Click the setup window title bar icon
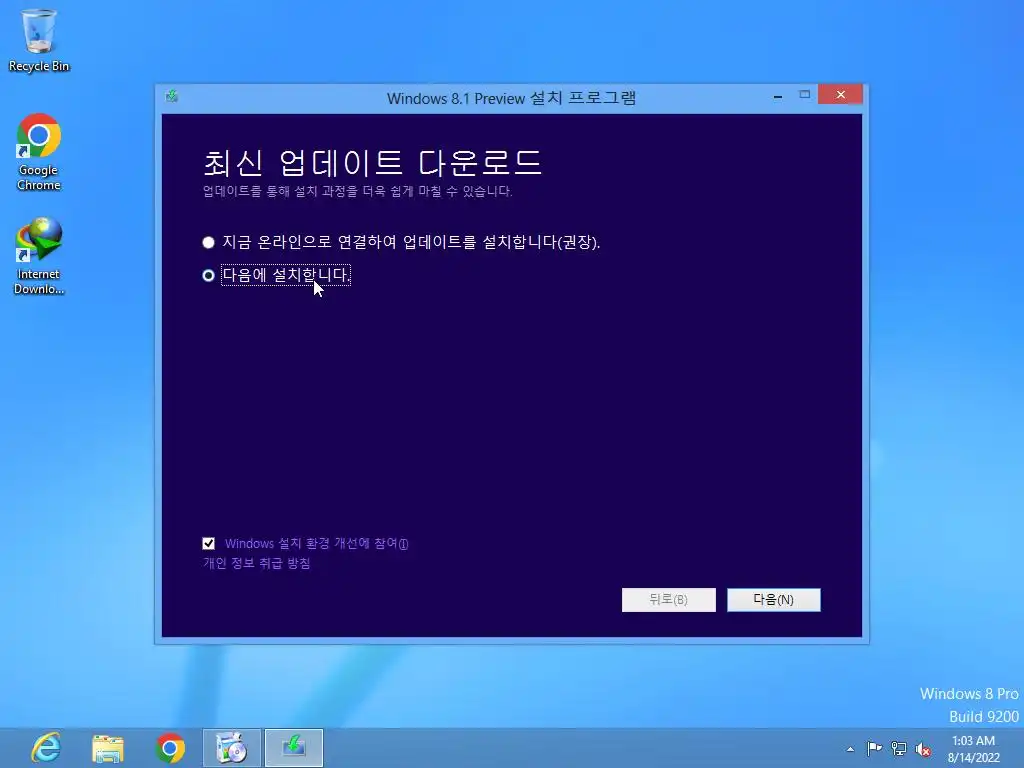 172,97
